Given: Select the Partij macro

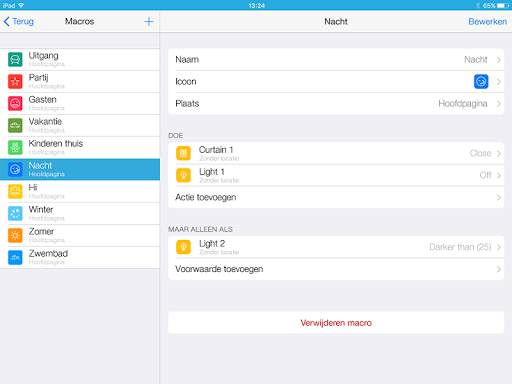Looking at the screenshot, I should pos(80,81).
